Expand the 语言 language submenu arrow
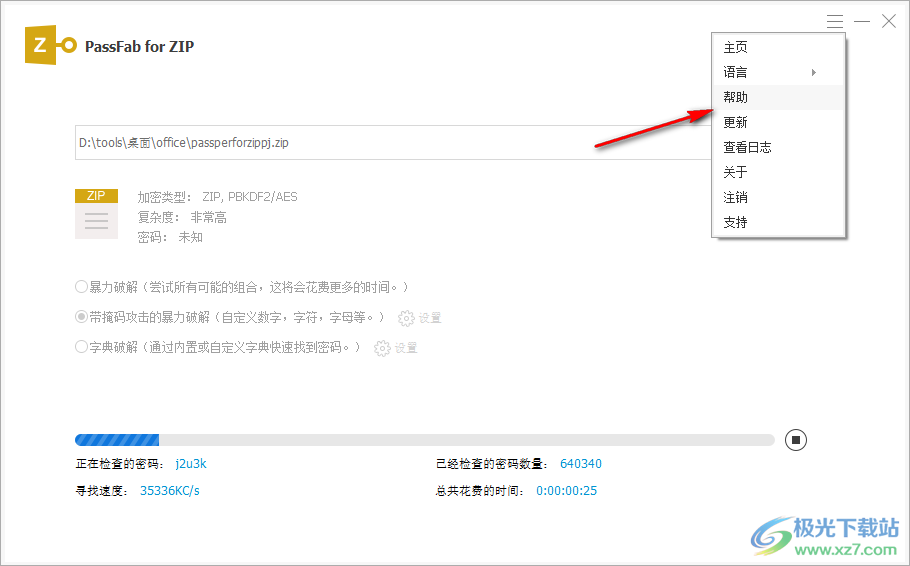910x566 pixels. pos(814,73)
